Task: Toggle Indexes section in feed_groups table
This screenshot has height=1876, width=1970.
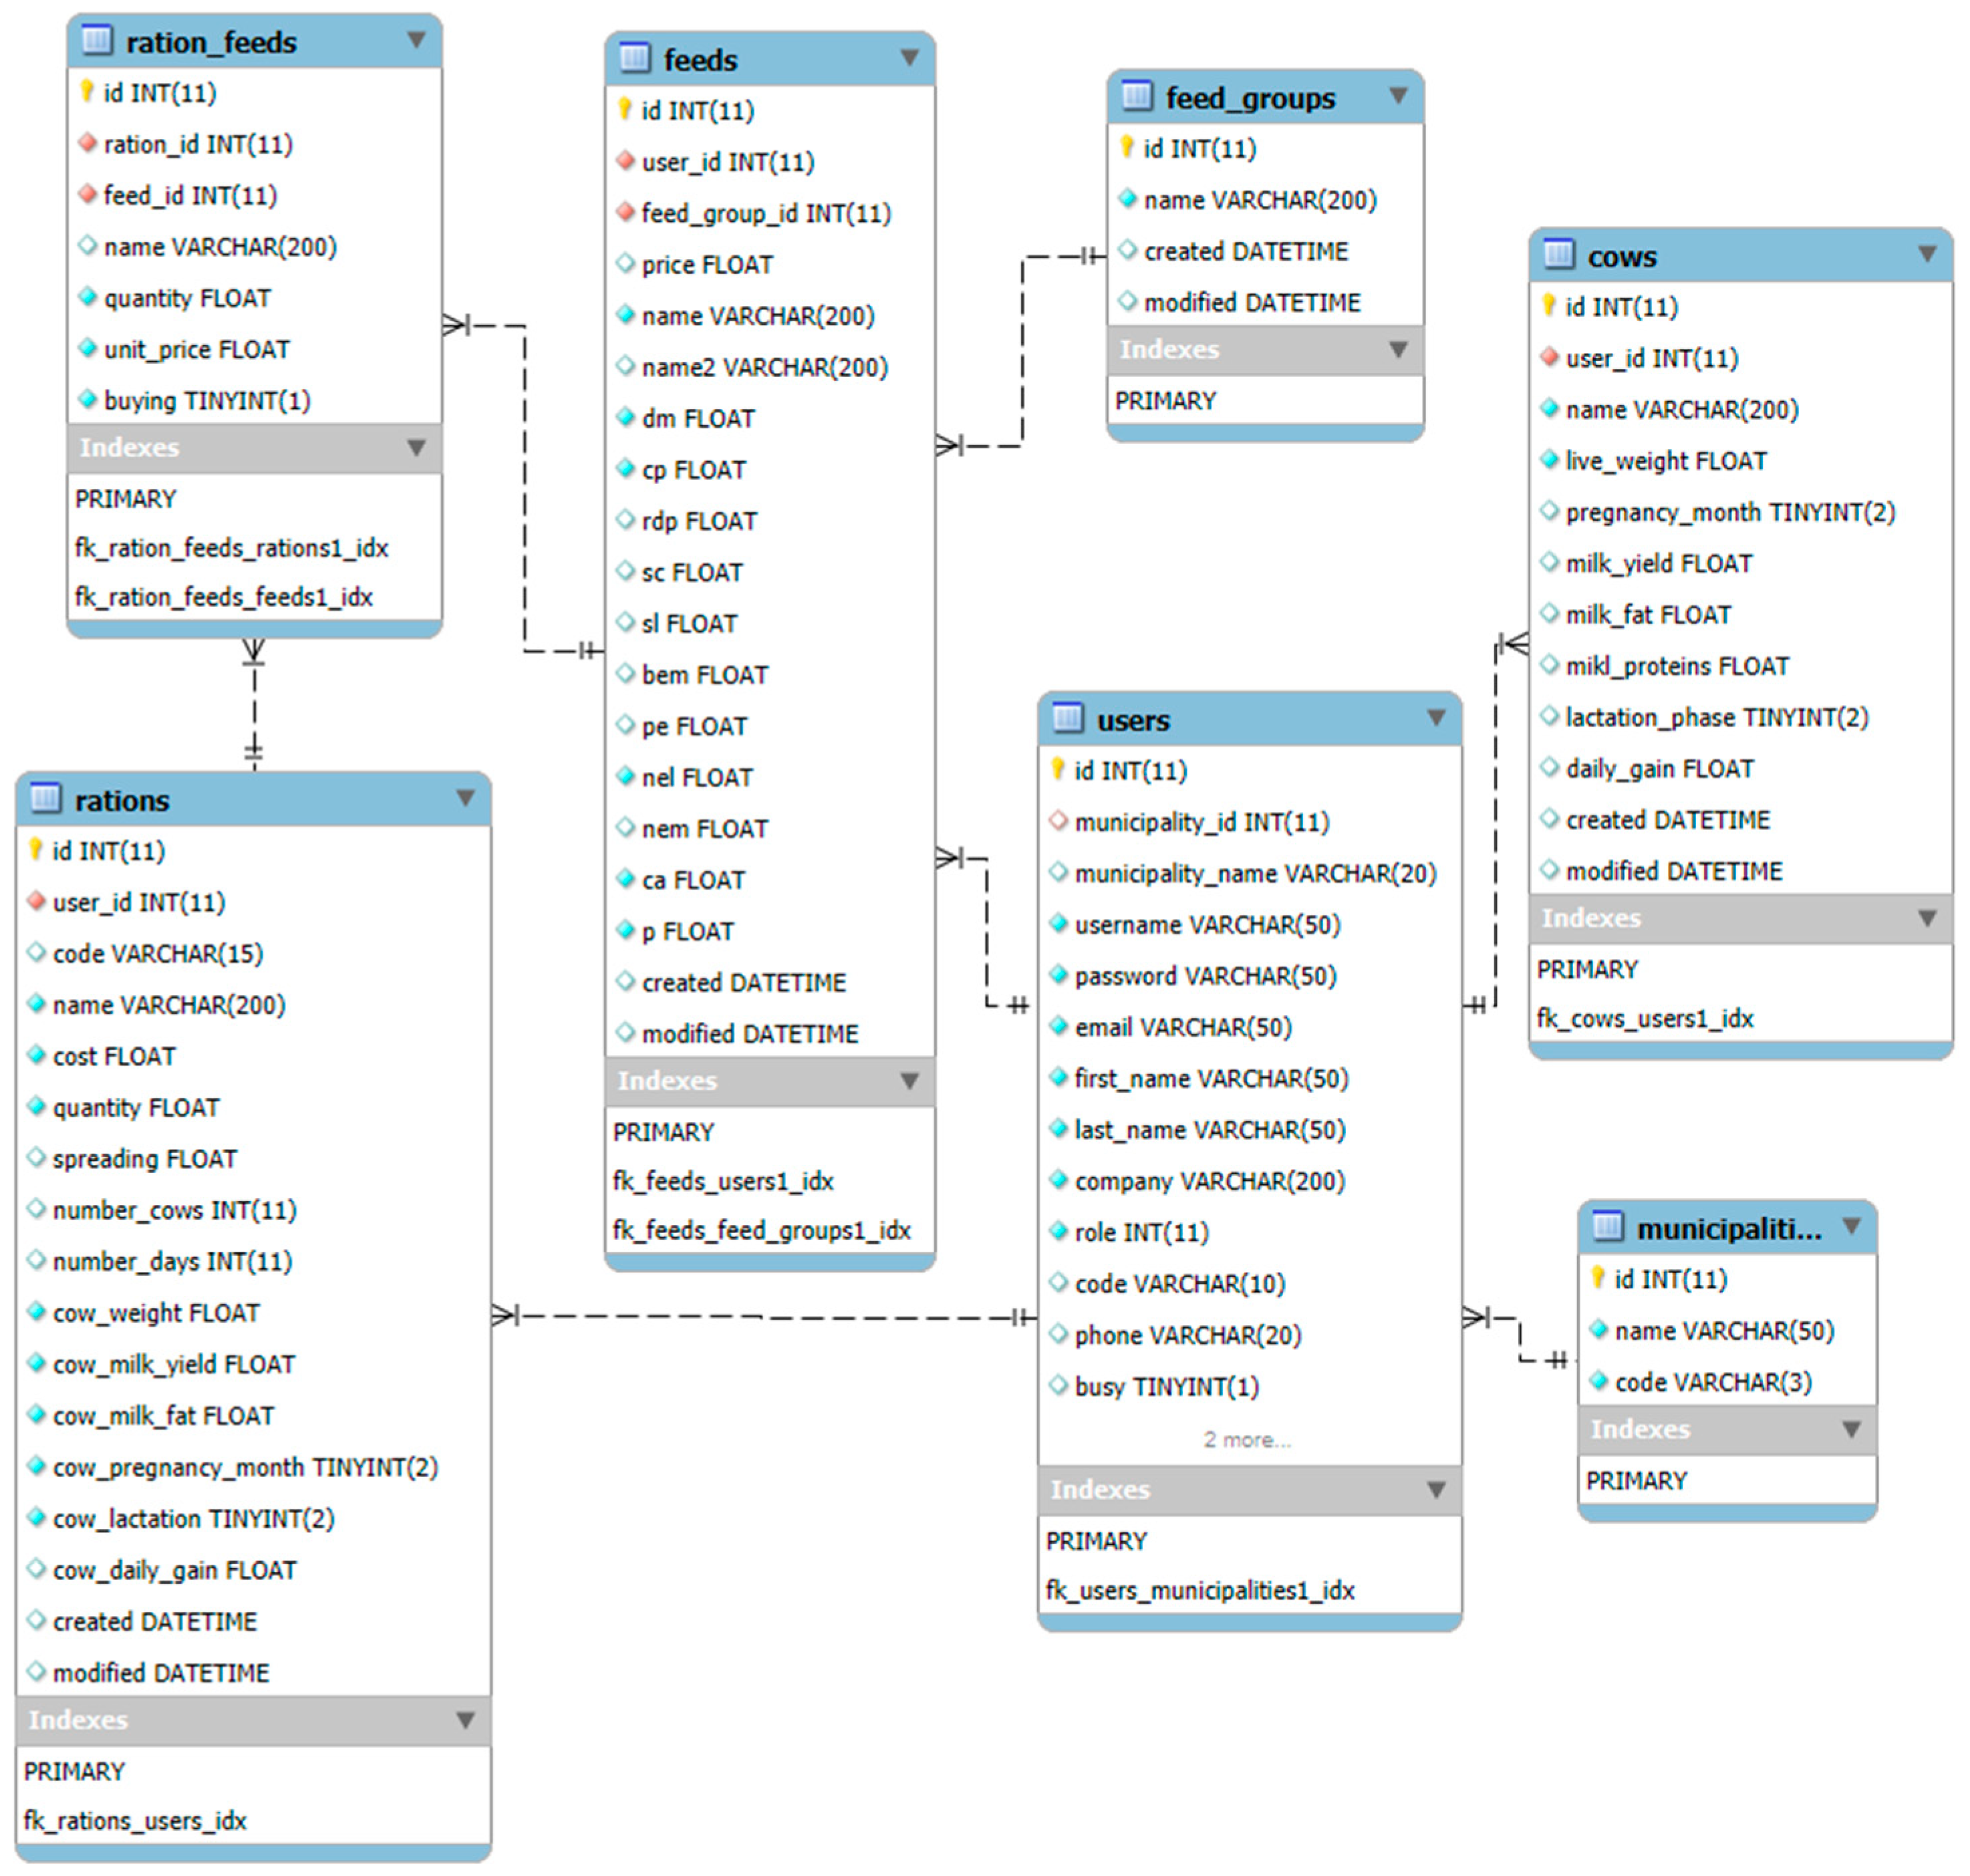Action: click(x=1398, y=349)
